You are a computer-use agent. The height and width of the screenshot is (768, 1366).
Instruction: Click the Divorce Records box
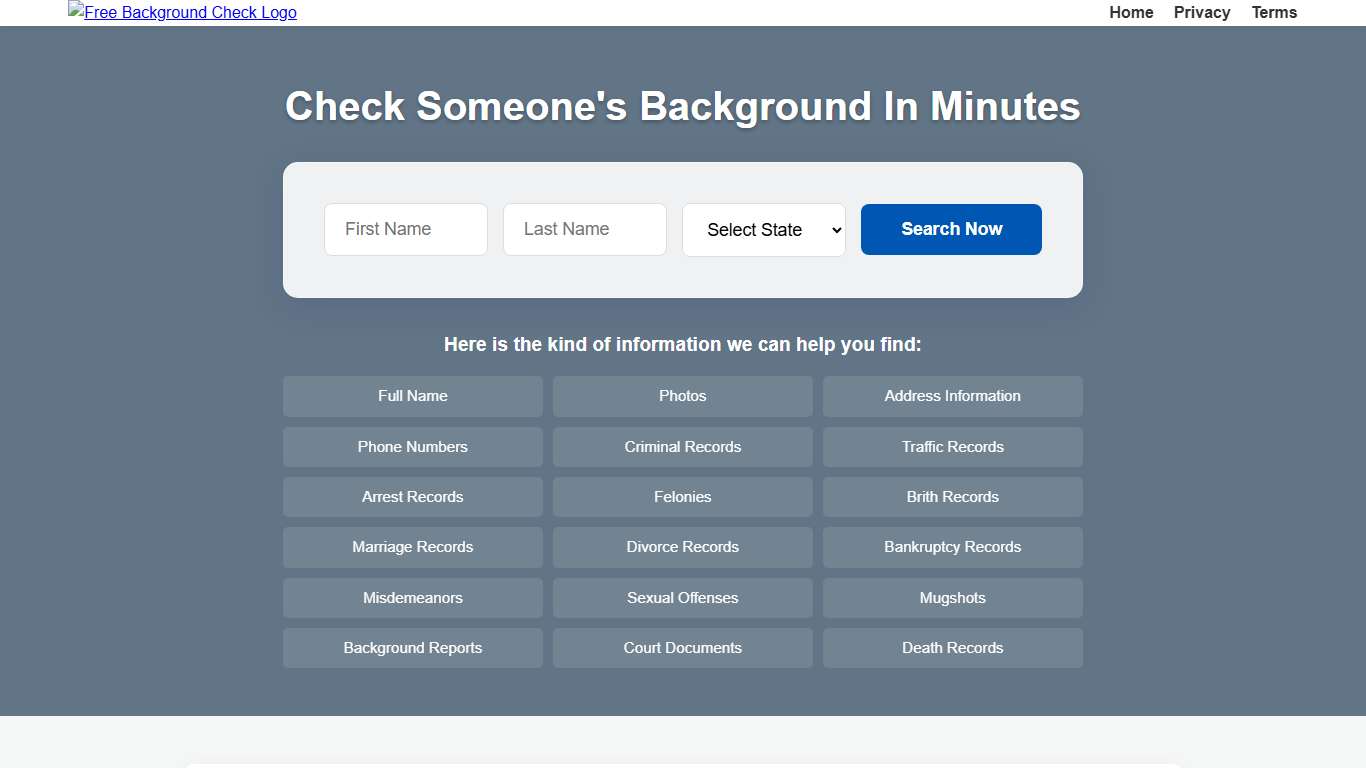682,547
